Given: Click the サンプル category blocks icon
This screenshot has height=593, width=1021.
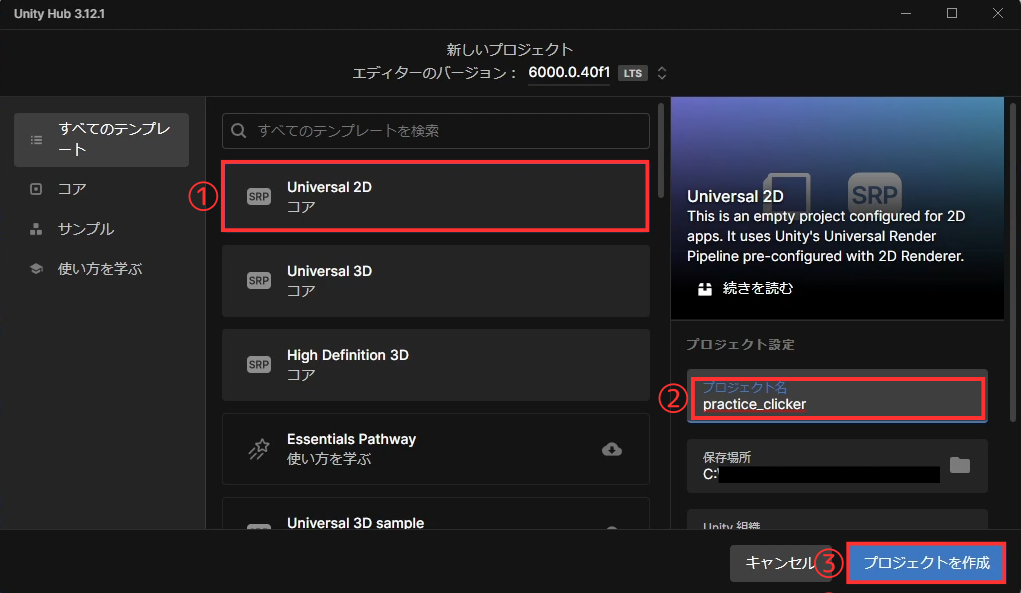Looking at the screenshot, I should point(36,229).
